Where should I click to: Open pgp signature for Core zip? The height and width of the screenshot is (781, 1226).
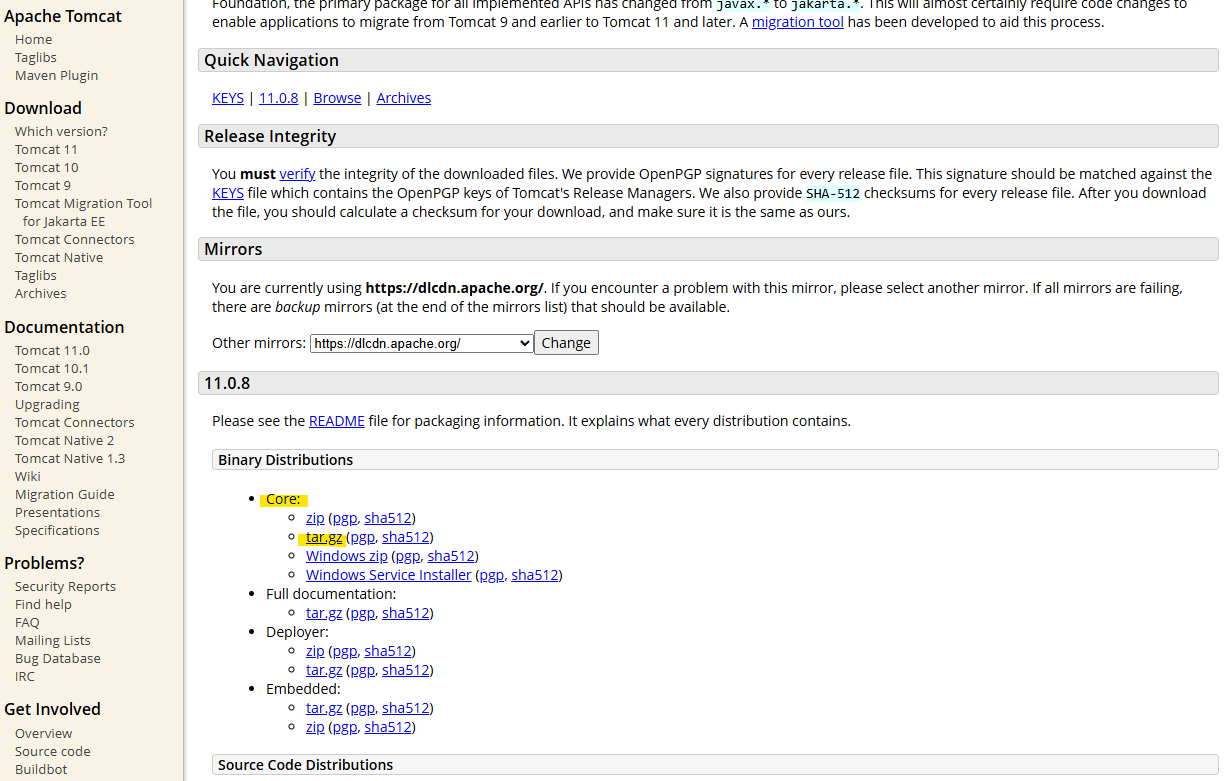click(x=344, y=518)
